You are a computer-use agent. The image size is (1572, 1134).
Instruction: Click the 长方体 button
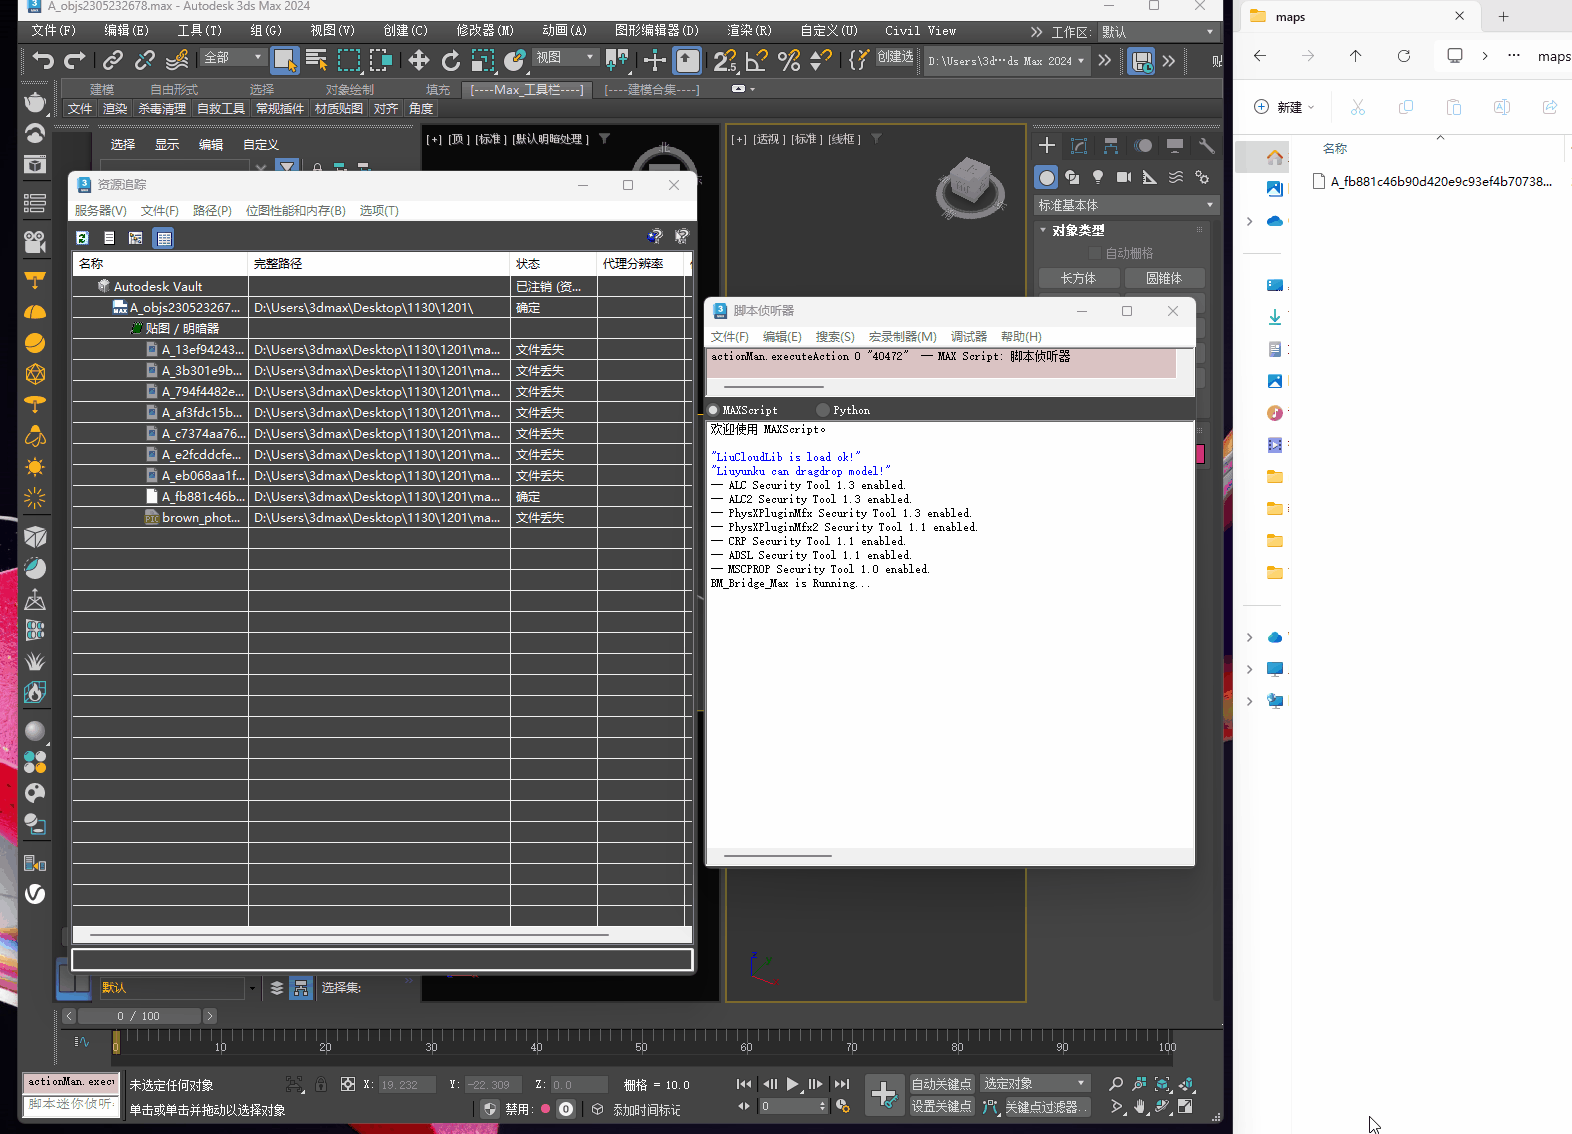[1078, 278]
